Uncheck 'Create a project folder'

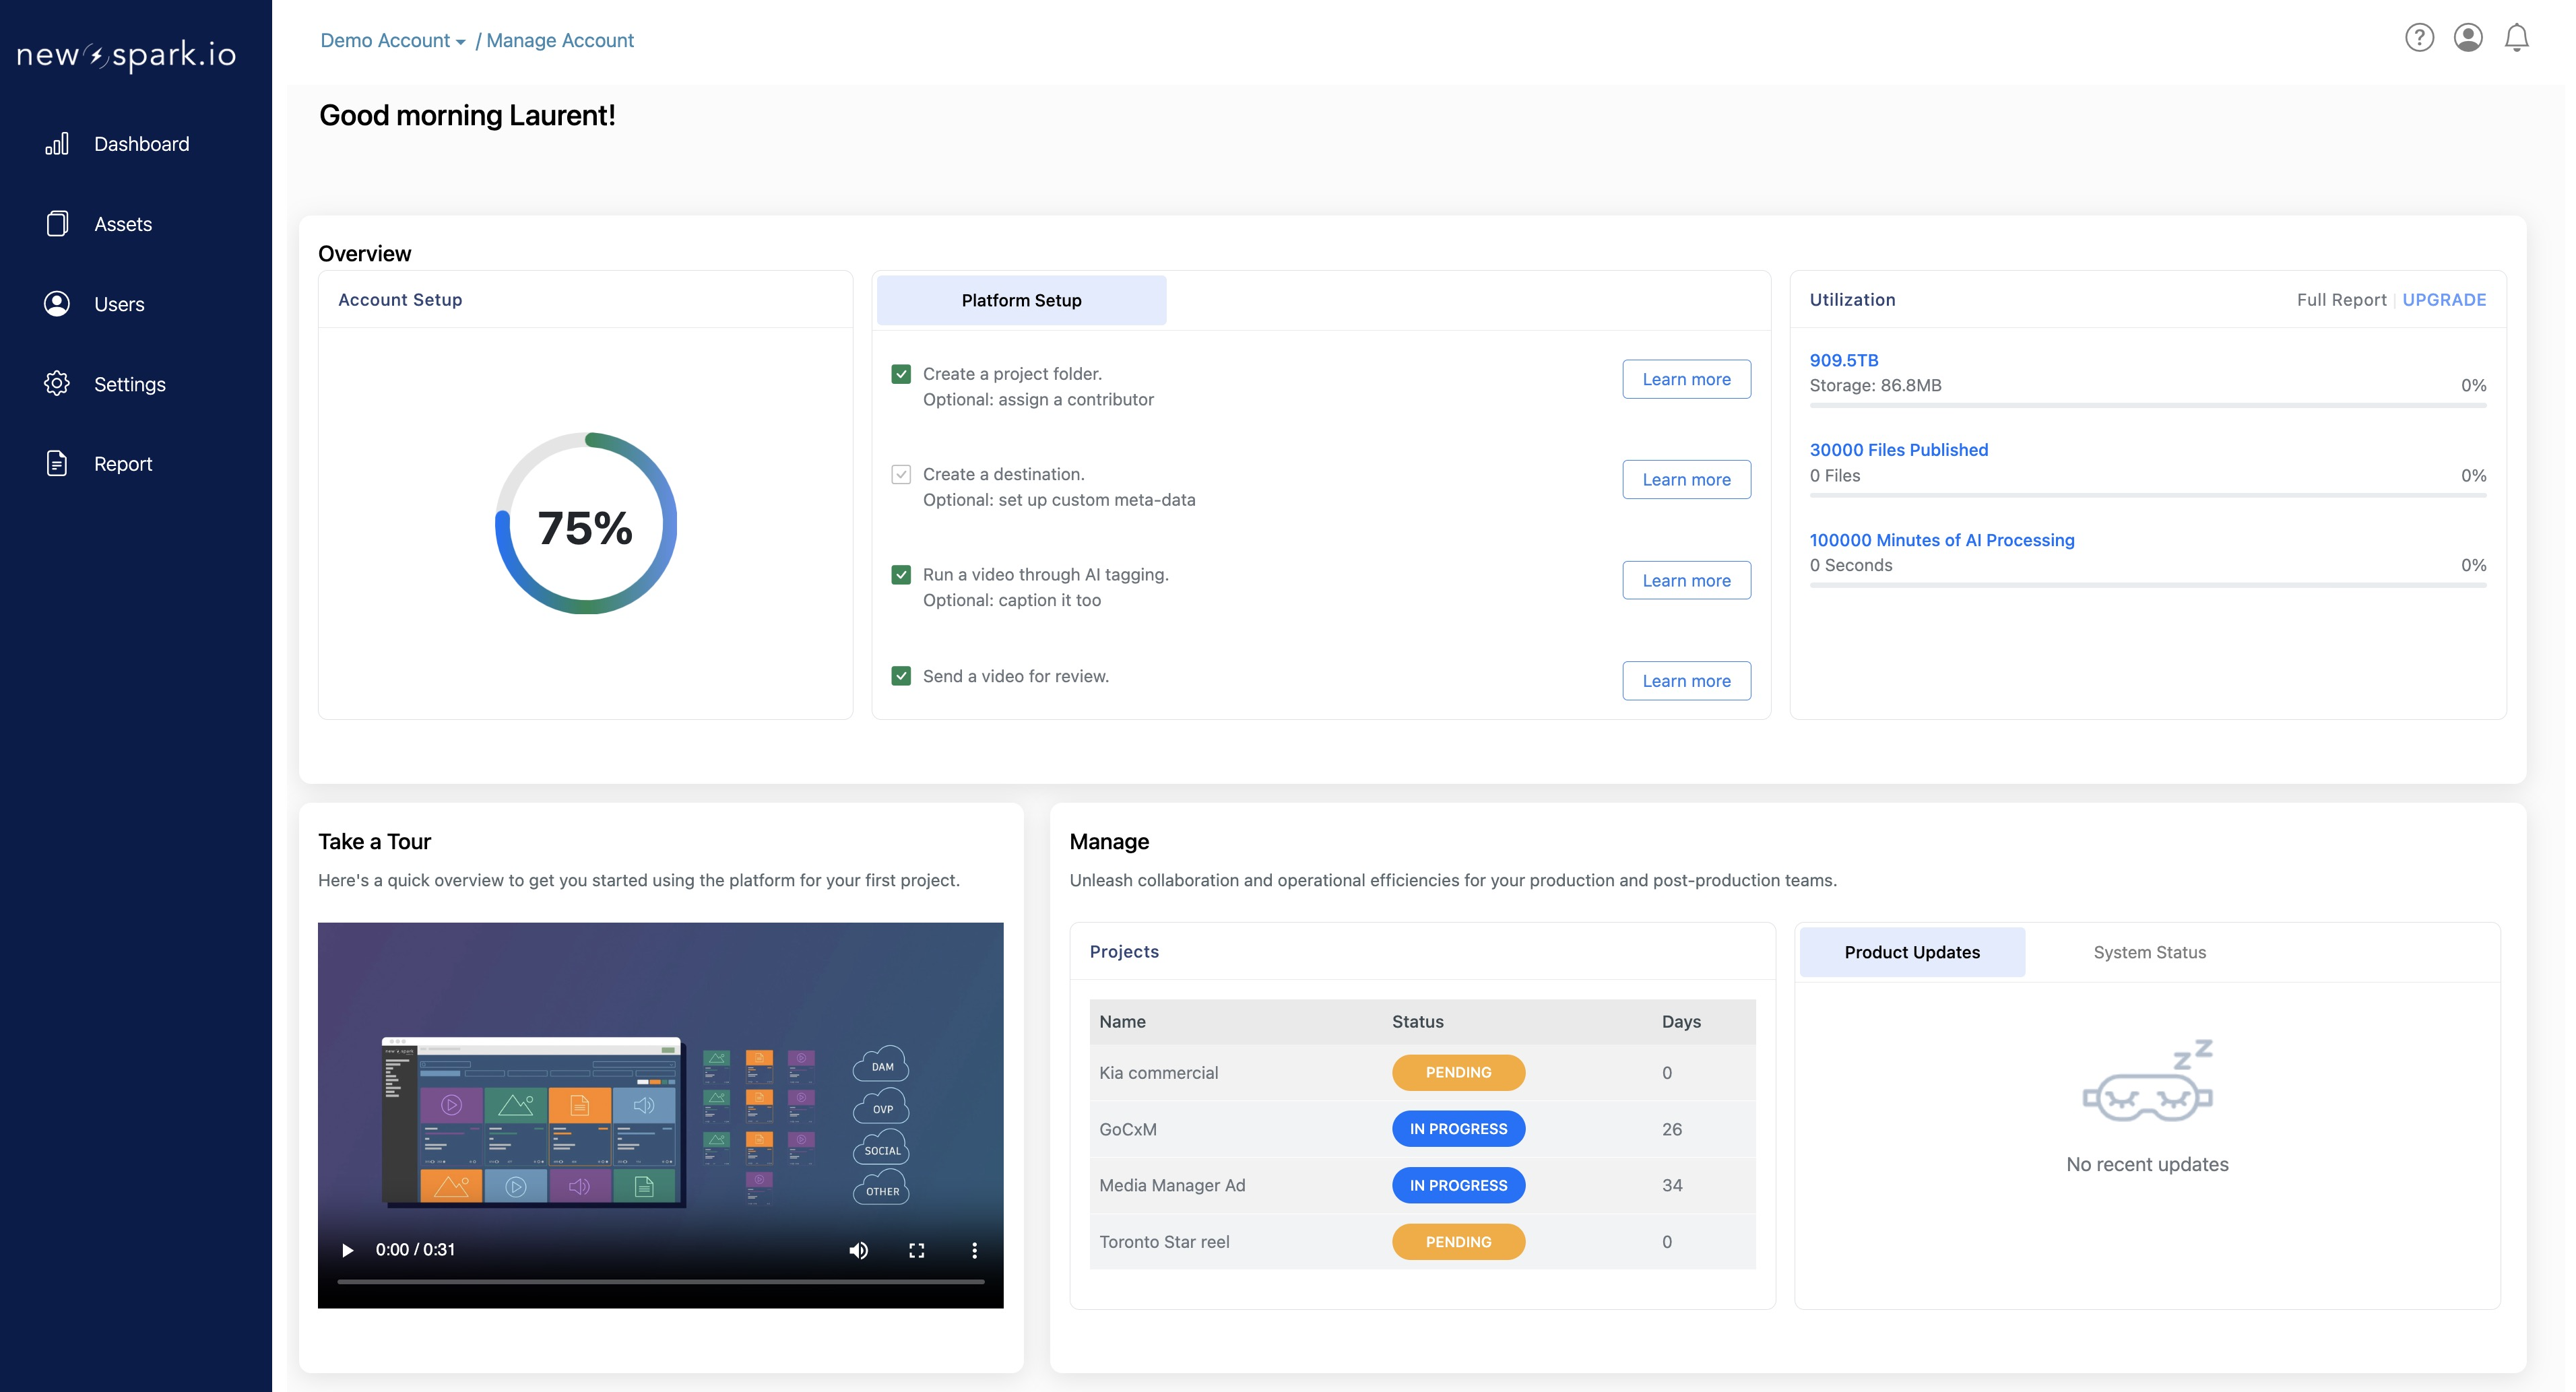(901, 374)
